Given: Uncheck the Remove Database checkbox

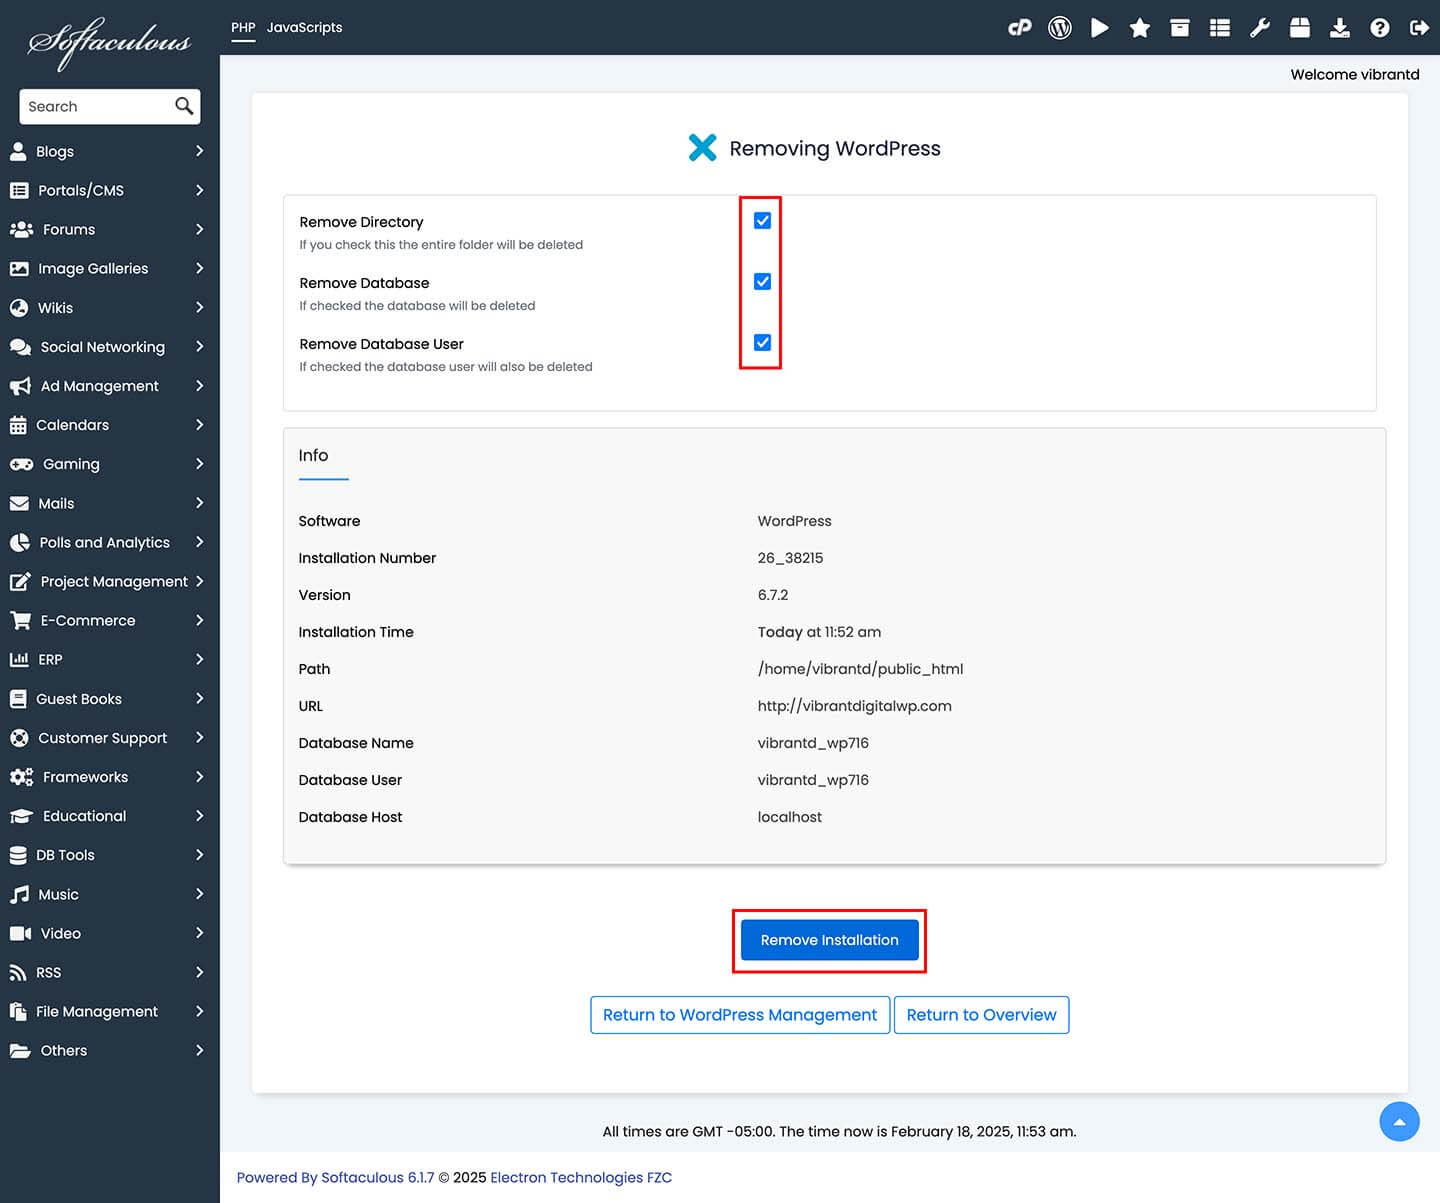Looking at the screenshot, I should coord(762,281).
